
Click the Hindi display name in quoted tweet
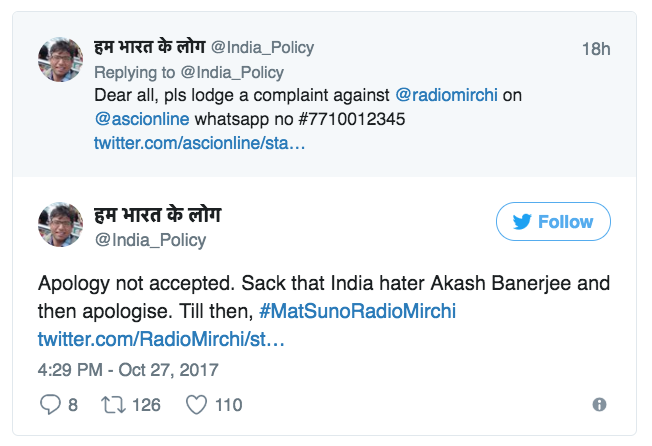(x=149, y=47)
